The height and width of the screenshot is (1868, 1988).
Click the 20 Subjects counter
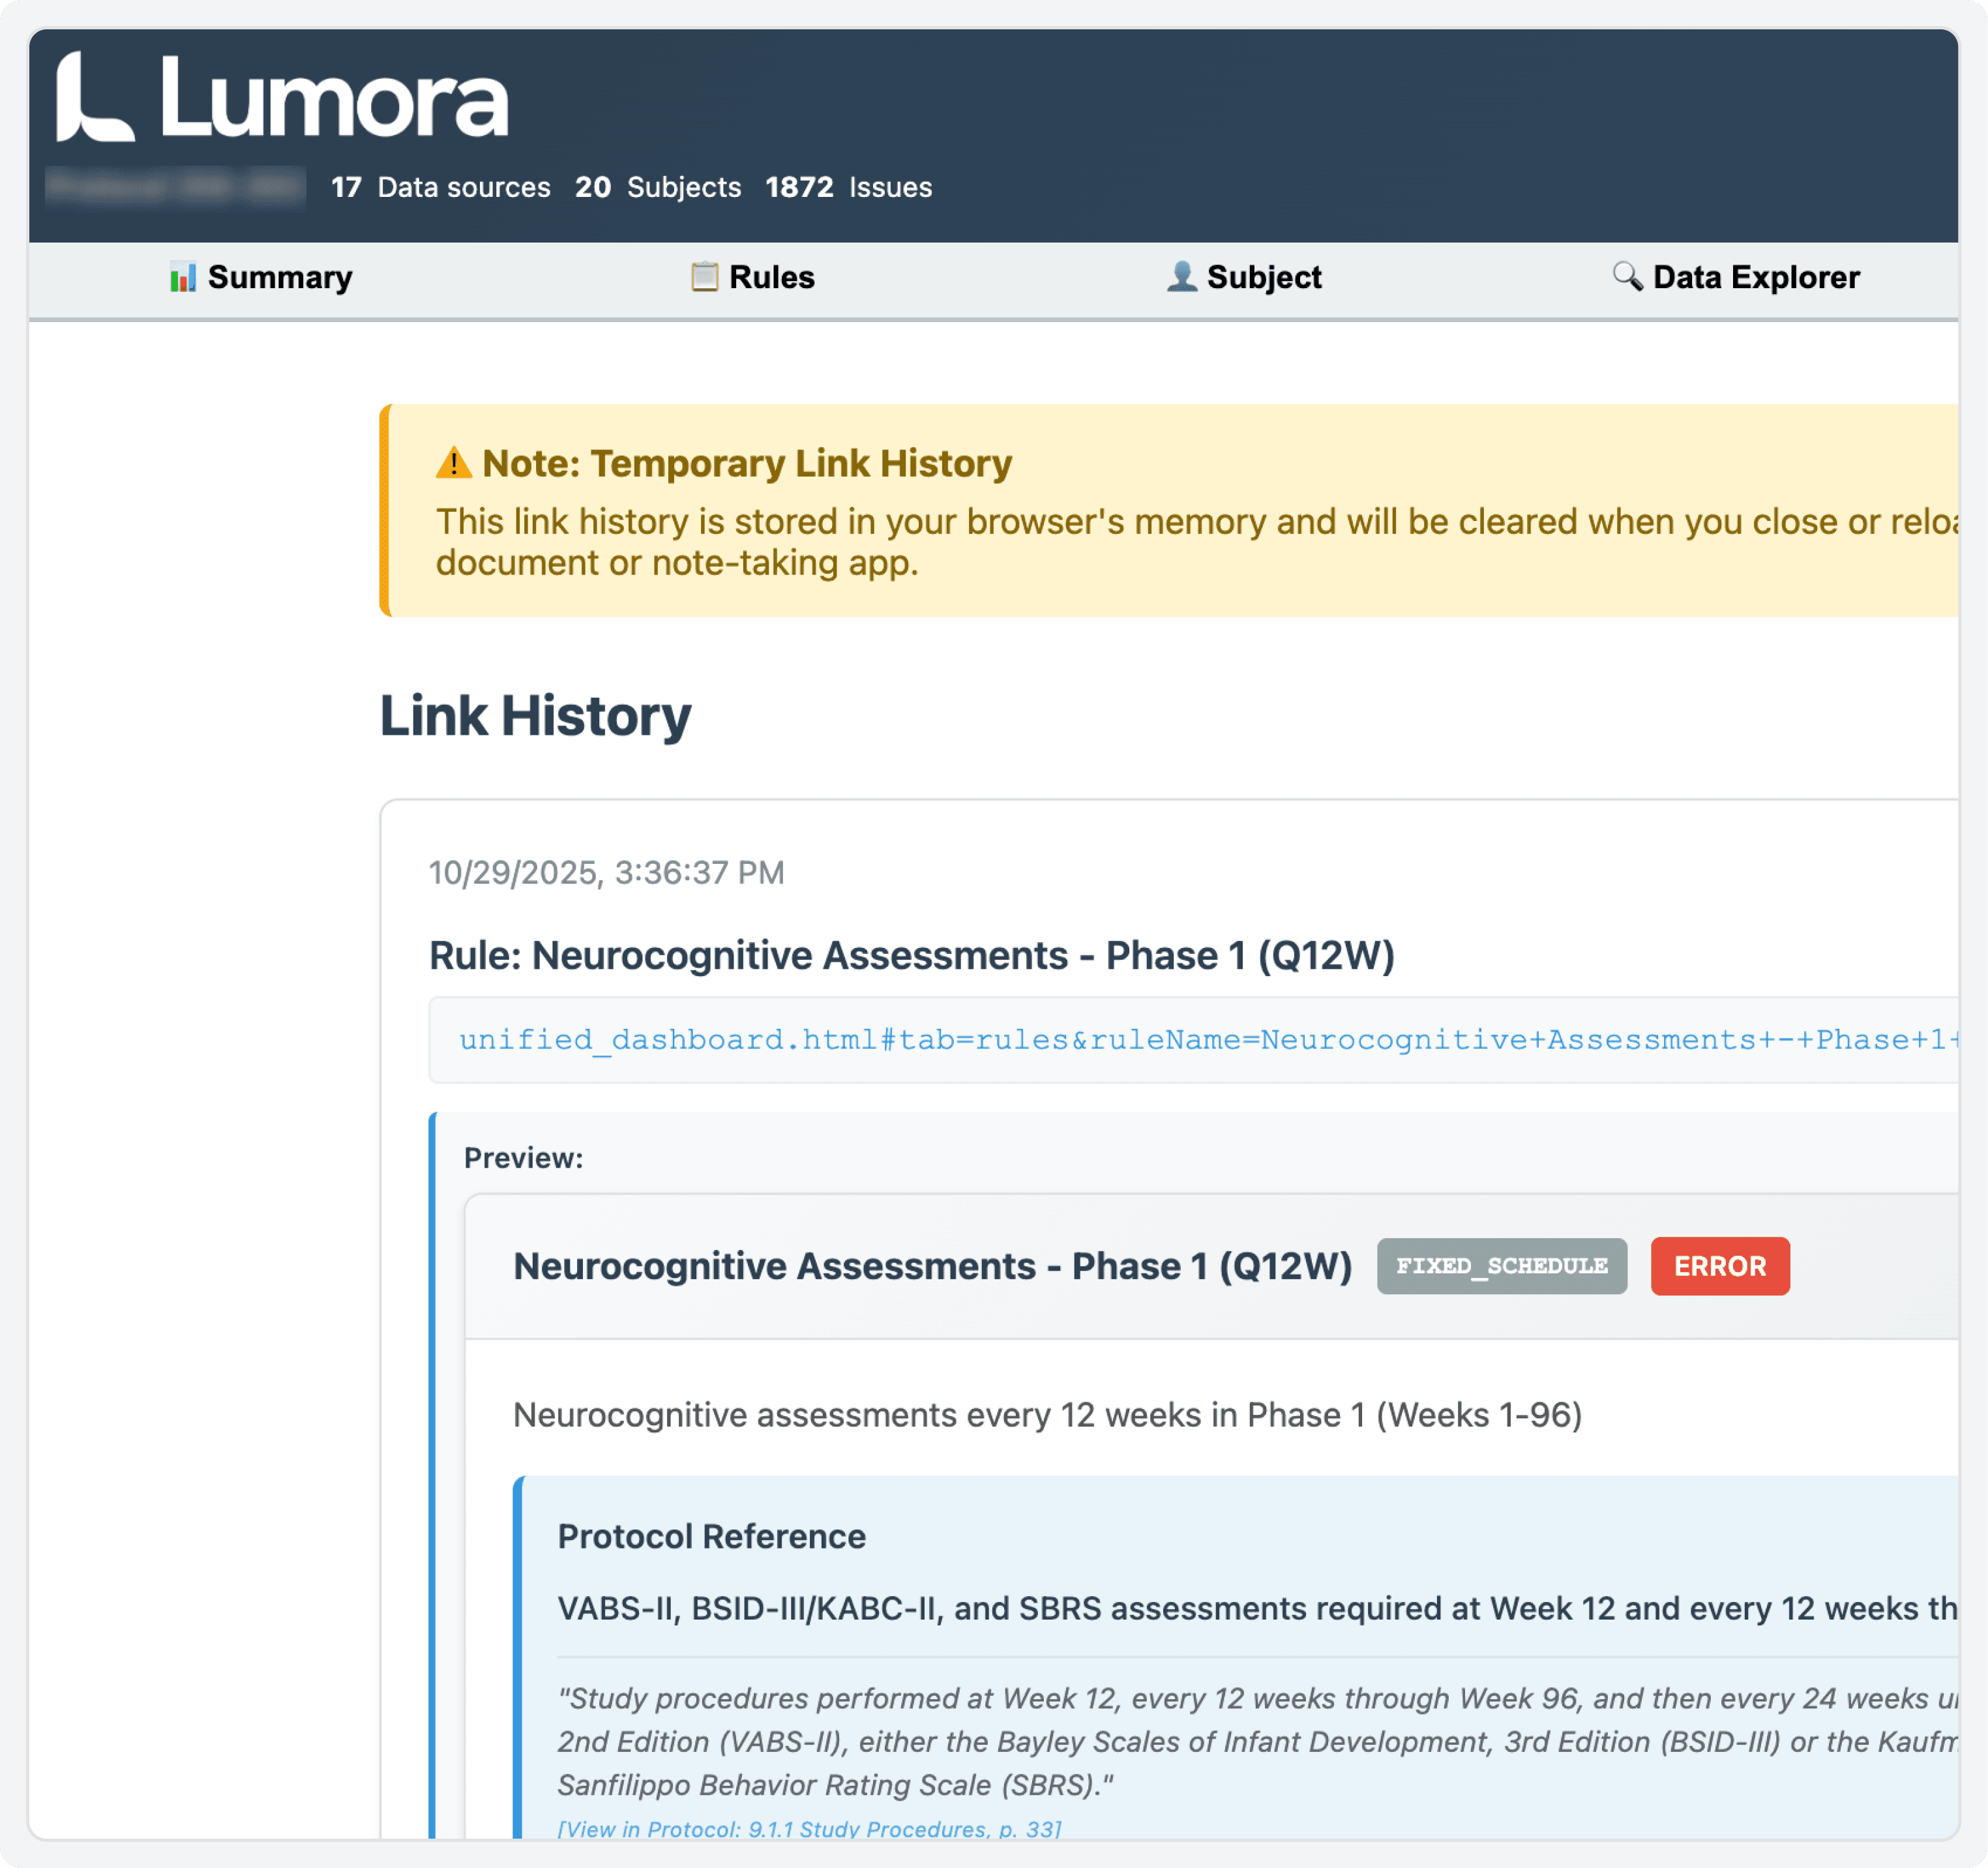pos(657,187)
